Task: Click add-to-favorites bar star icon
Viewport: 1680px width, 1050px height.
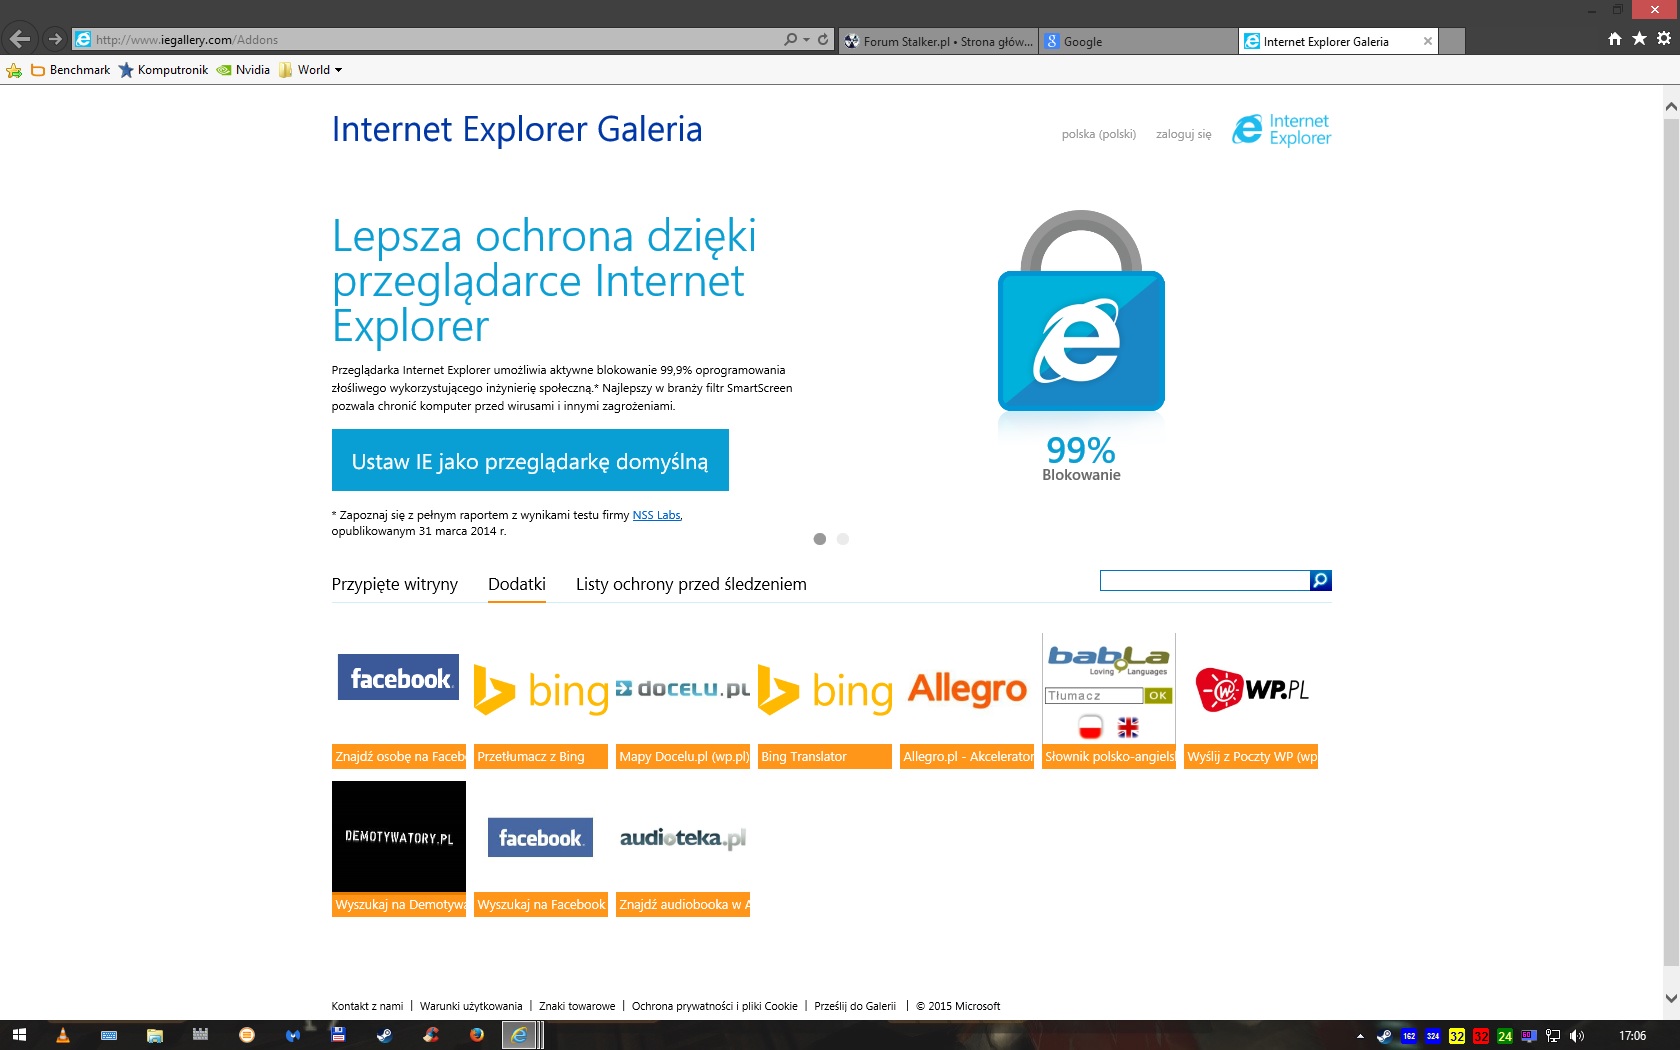Action: tap(14, 70)
